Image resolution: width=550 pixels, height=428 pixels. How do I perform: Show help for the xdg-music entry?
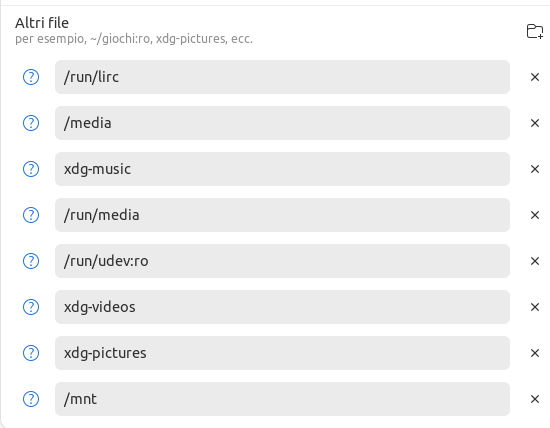pos(31,169)
